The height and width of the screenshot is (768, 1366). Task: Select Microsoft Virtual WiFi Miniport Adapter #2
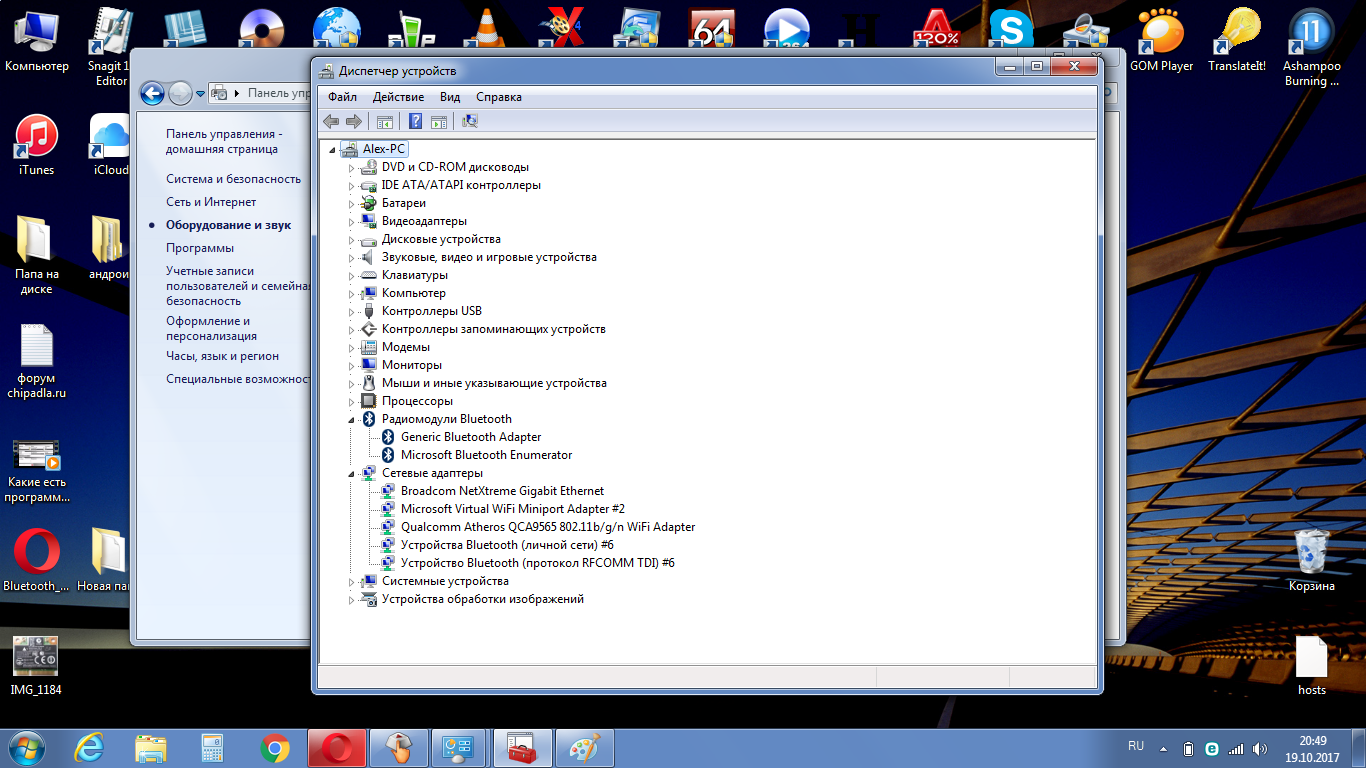513,509
